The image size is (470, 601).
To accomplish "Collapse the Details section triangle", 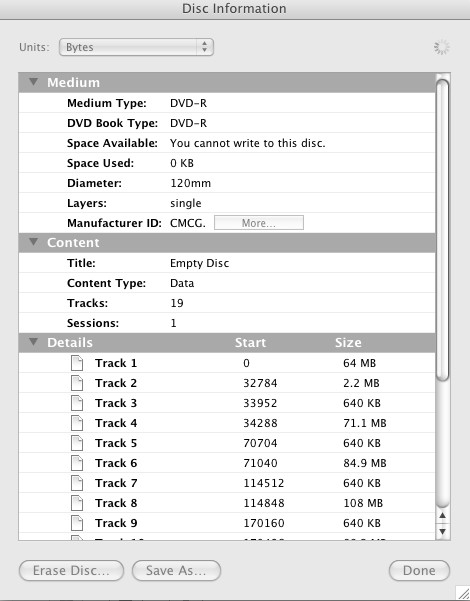I will tap(34, 342).
